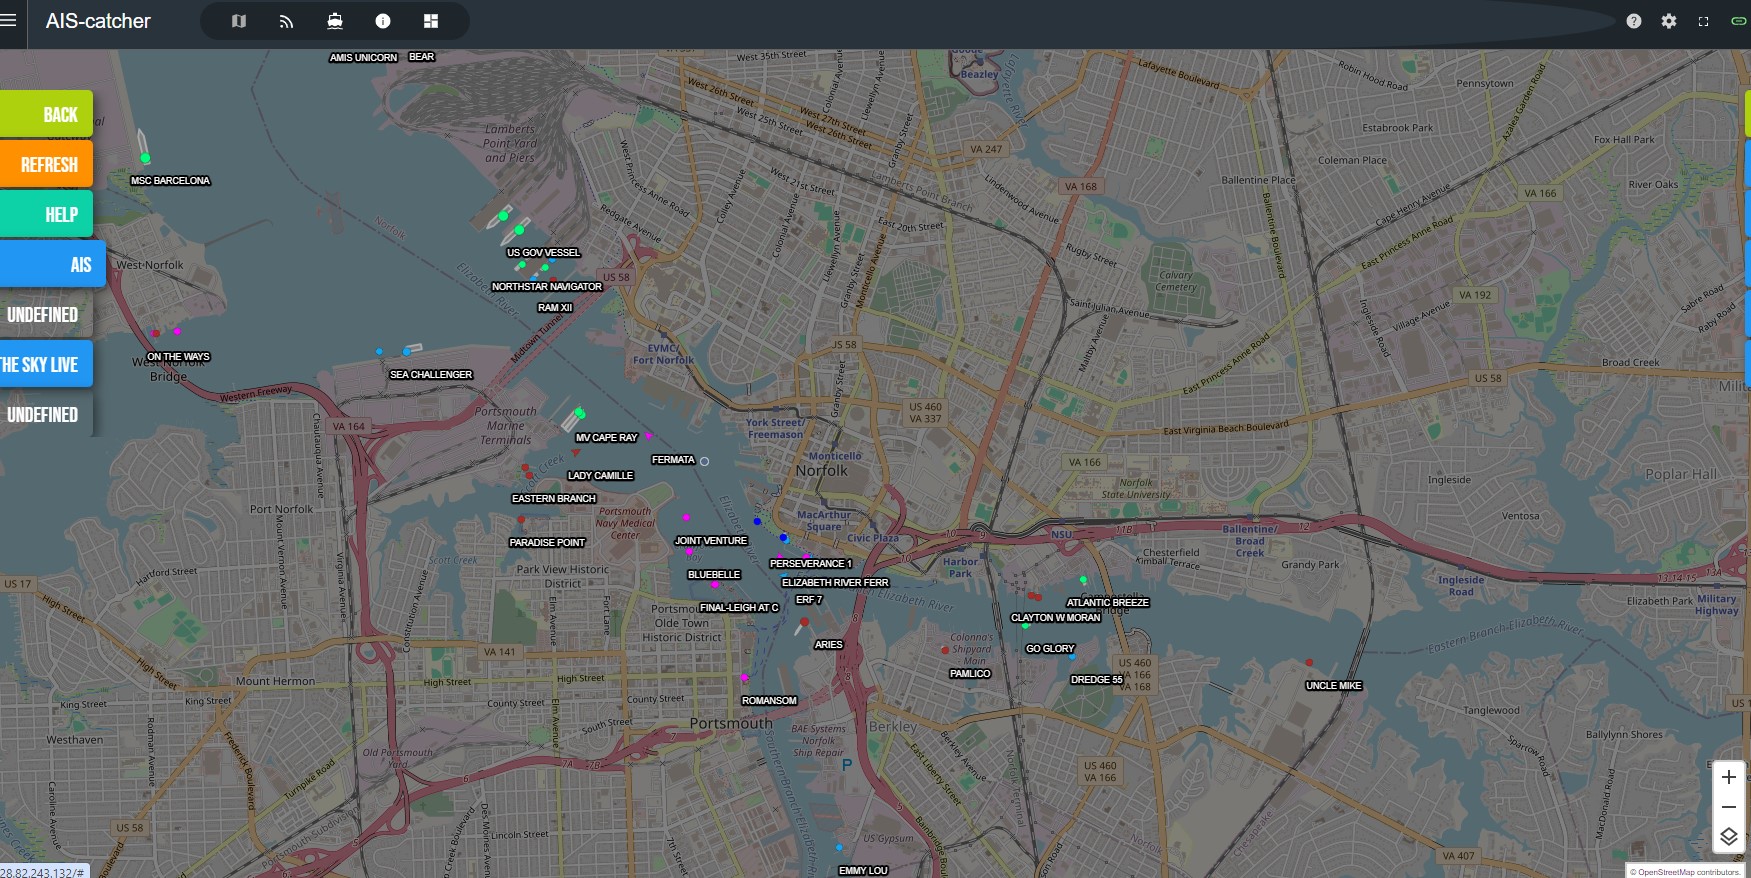Click the green connection status indicator

coord(1739,21)
